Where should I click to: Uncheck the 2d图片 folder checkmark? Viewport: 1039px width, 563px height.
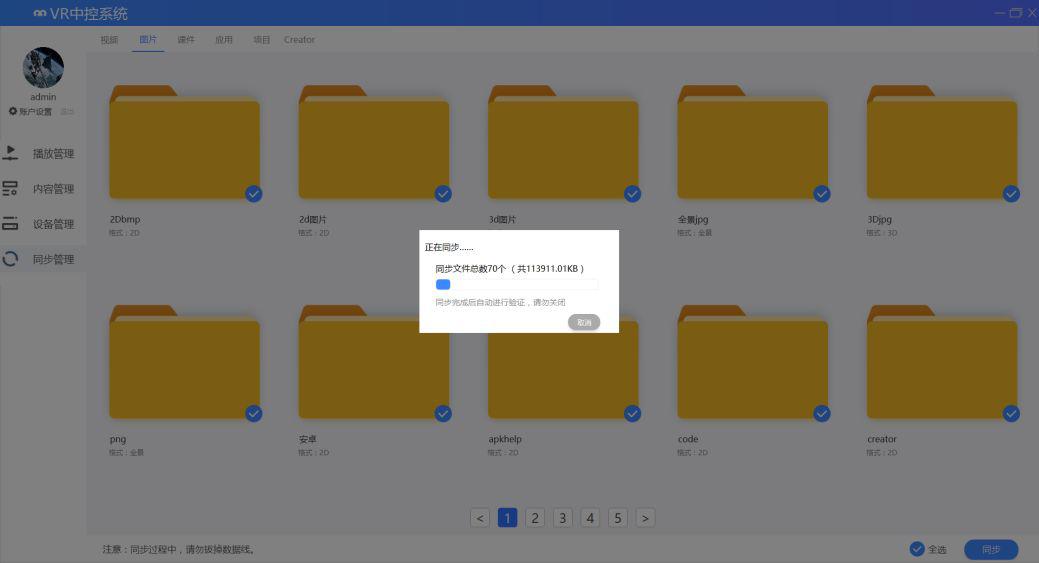click(443, 194)
